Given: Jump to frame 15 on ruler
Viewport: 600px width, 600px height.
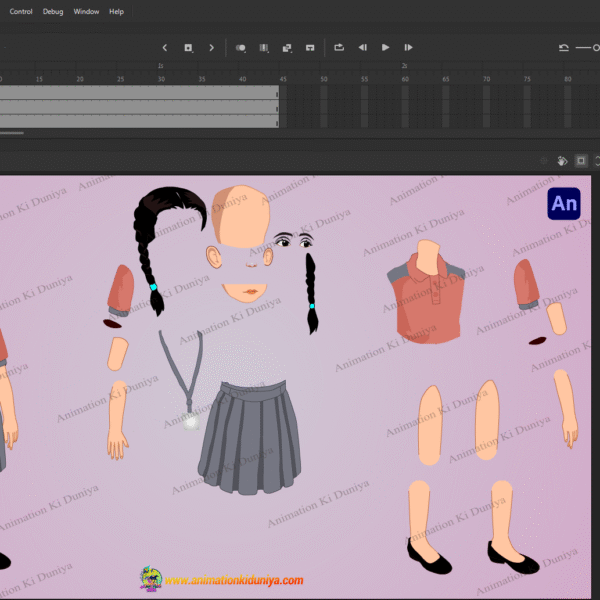Looking at the screenshot, I should pyautogui.click(x=39, y=79).
